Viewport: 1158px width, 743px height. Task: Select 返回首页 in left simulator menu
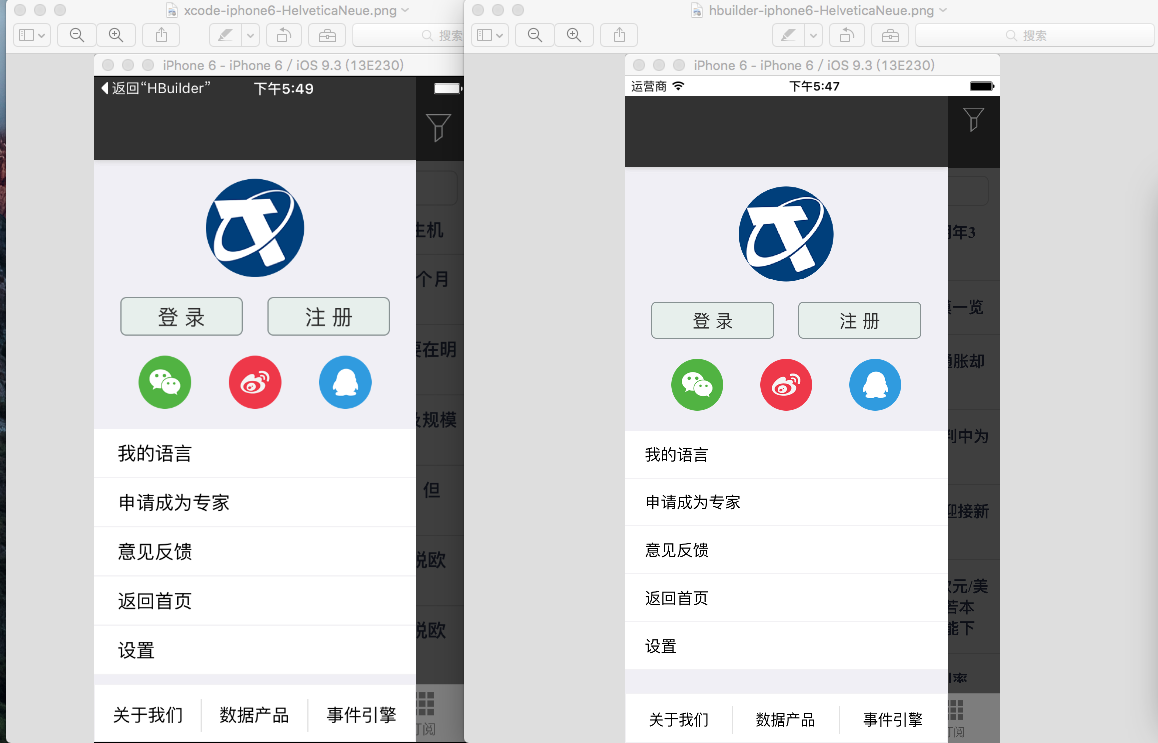coord(255,601)
